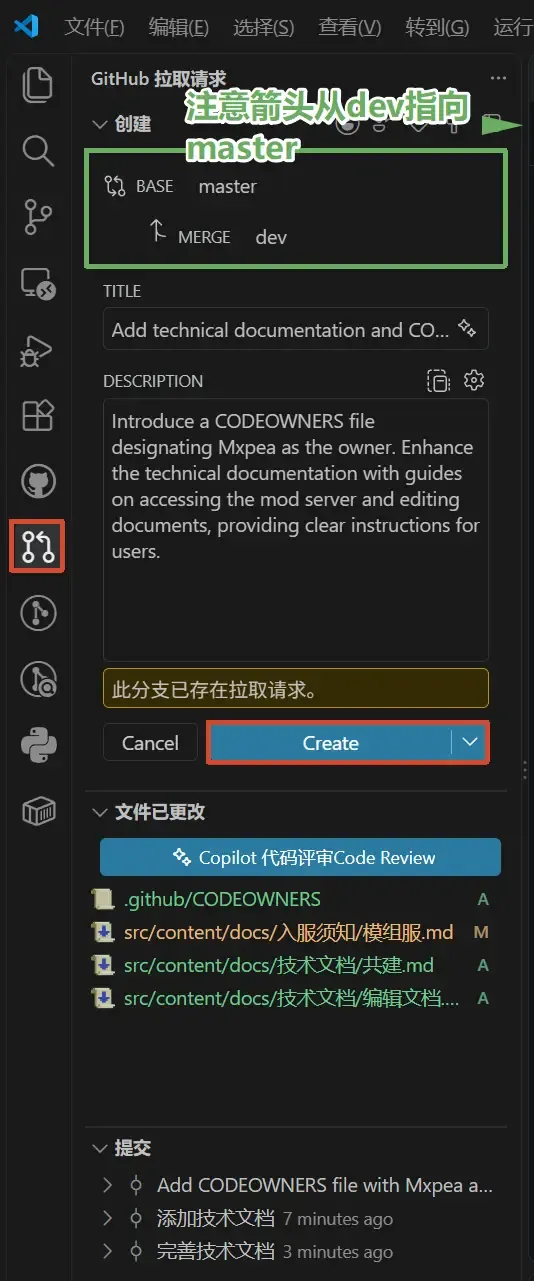Open the 编辑文档 changed file
This screenshot has height=1281, width=534.
[x=292, y=998]
